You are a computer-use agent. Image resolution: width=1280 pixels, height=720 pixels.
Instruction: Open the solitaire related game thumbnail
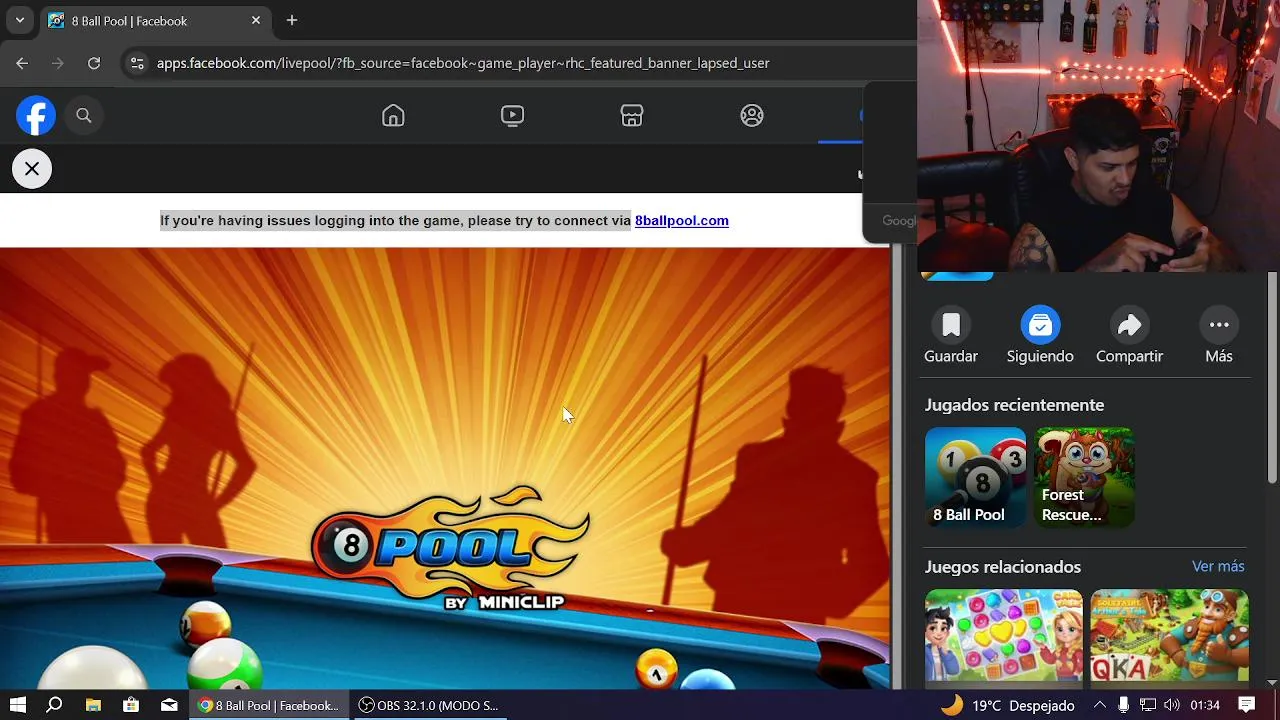(x=1169, y=636)
